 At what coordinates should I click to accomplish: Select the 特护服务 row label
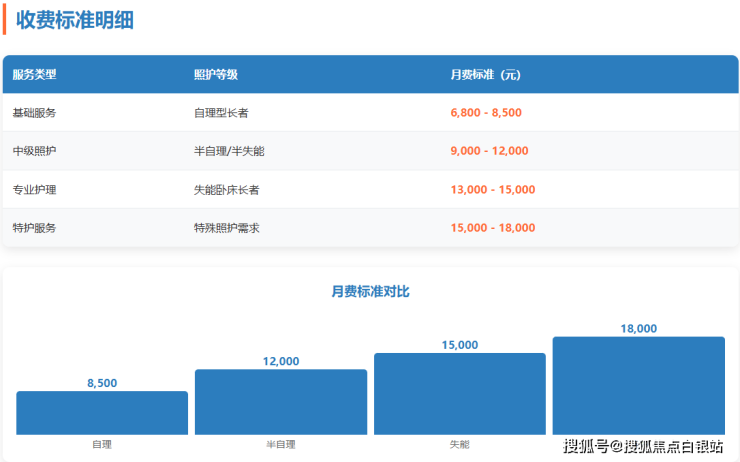[35, 228]
